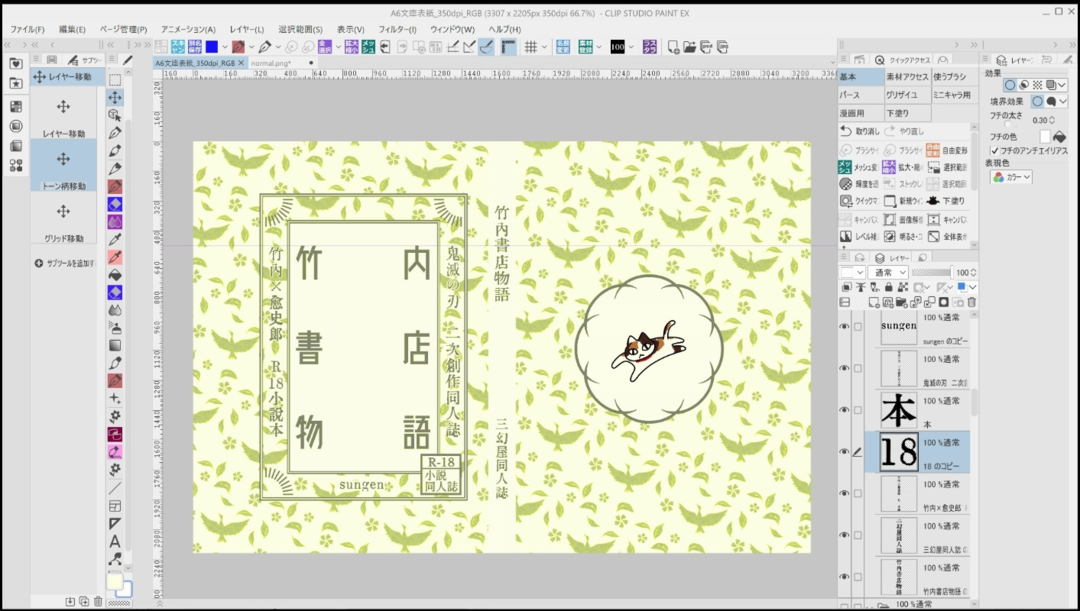The image size is (1080, 611).
Task: Select the Text tool (A icon)
Action: (115, 541)
